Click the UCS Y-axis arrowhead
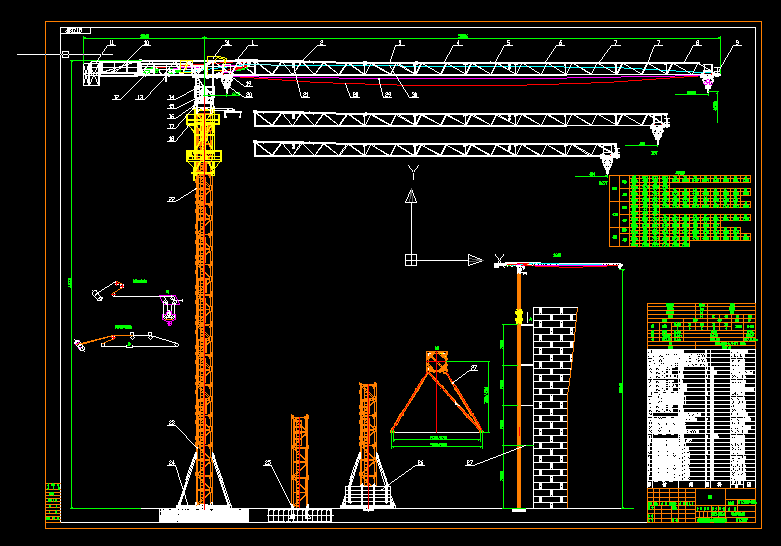 [411, 196]
